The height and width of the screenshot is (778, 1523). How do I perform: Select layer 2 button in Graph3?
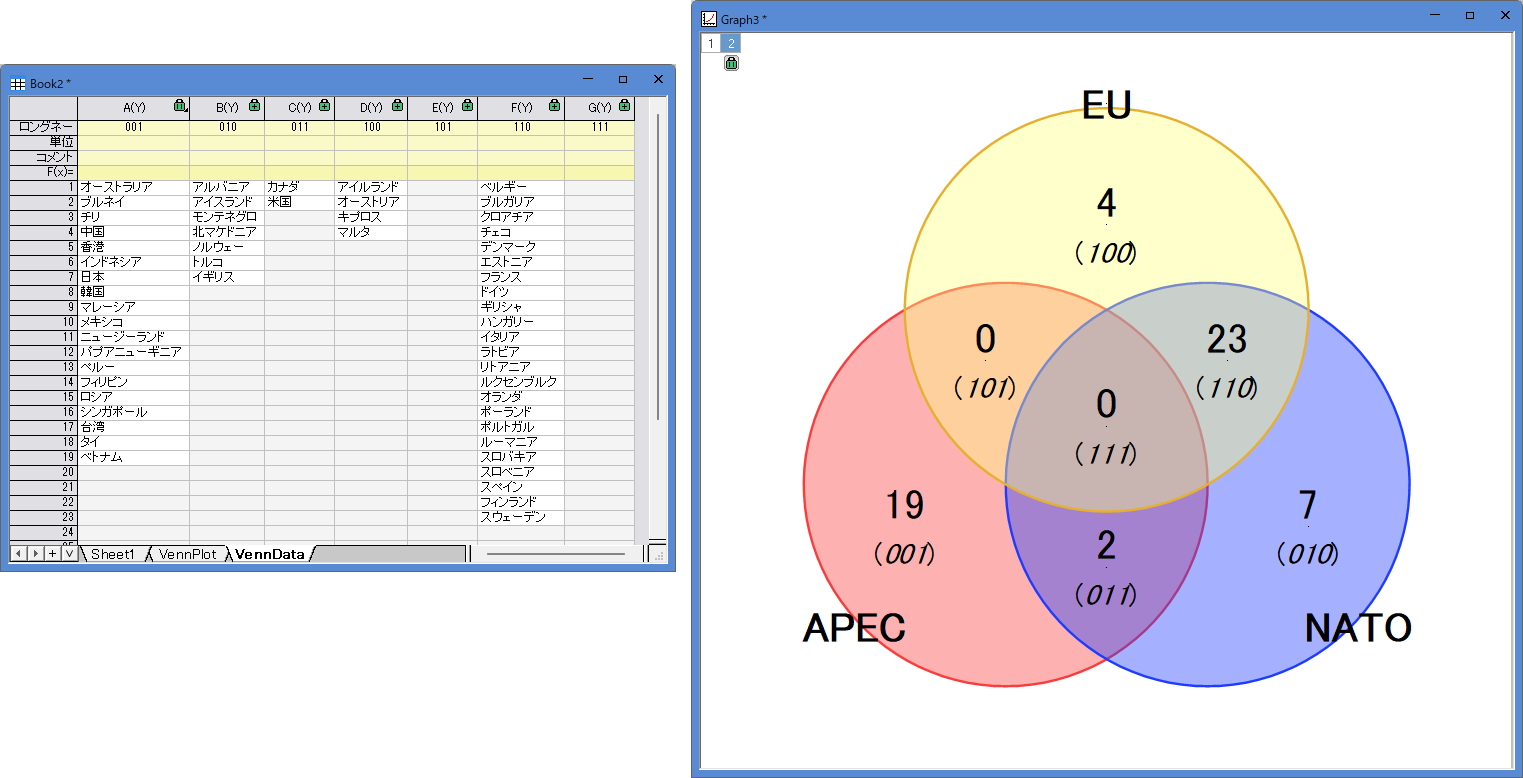point(731,43)
